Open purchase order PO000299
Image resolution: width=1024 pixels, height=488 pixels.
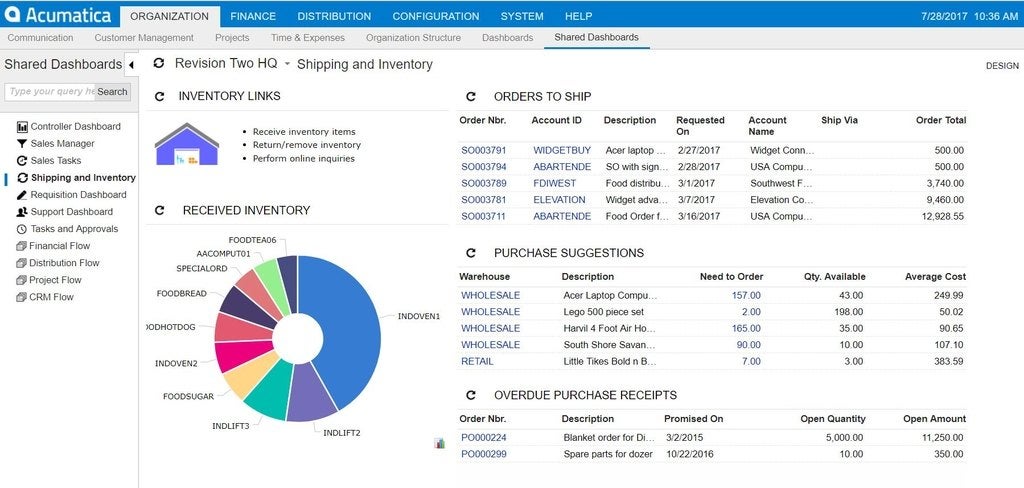coord(483,454)
